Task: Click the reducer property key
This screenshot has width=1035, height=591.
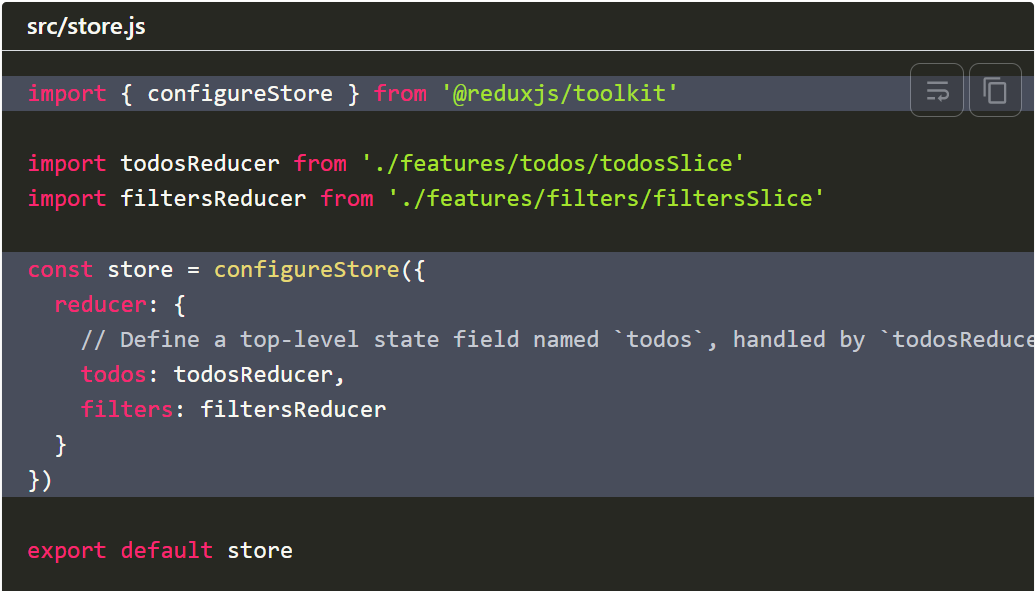Action: coord(100,305)
